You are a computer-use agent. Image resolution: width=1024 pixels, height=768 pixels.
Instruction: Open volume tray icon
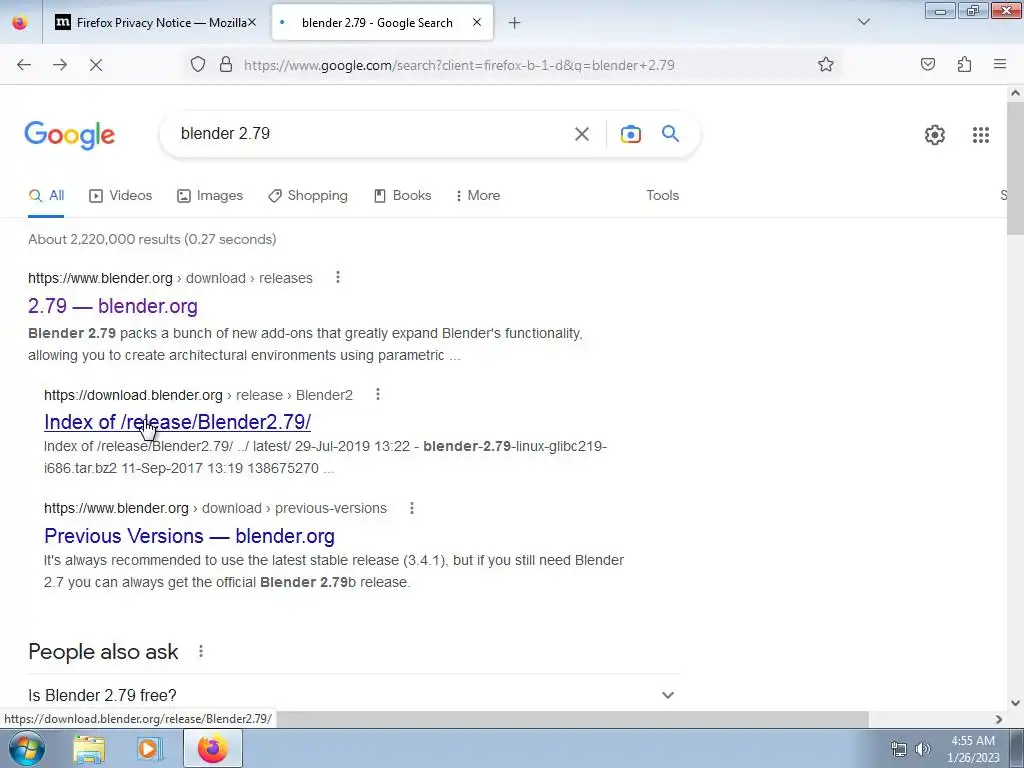922,750
